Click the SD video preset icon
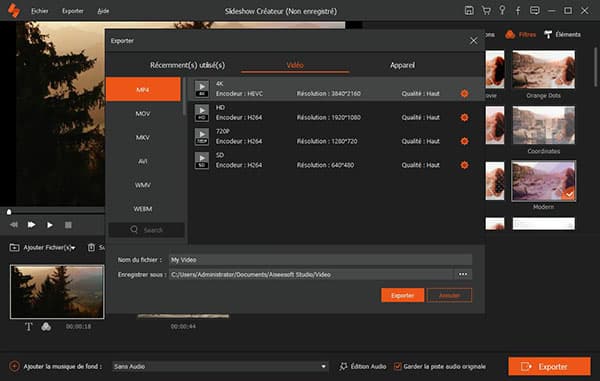 [202, 160]
